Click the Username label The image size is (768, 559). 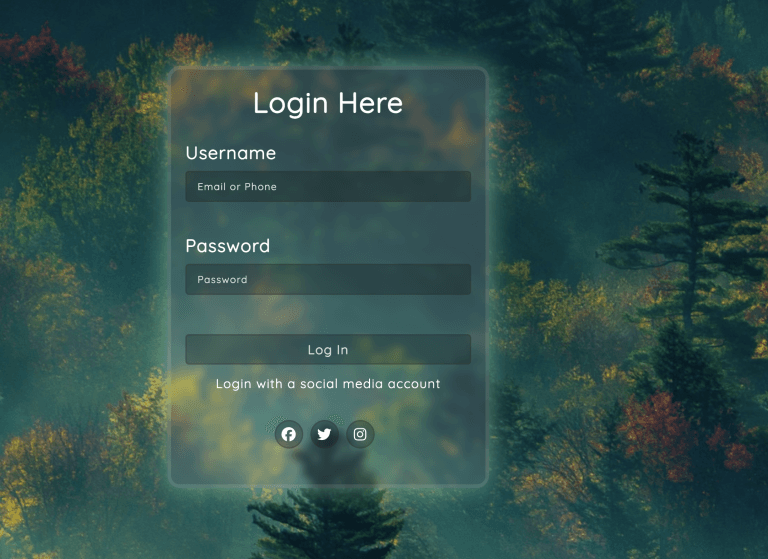pos(231,153)
